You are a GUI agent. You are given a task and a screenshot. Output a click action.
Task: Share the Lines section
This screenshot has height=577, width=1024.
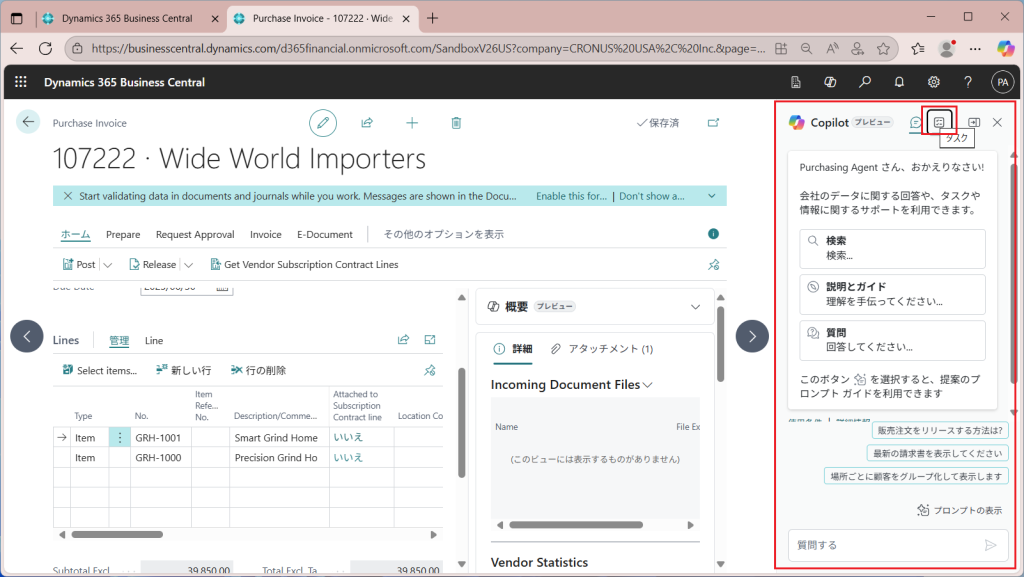coord(404,339)
